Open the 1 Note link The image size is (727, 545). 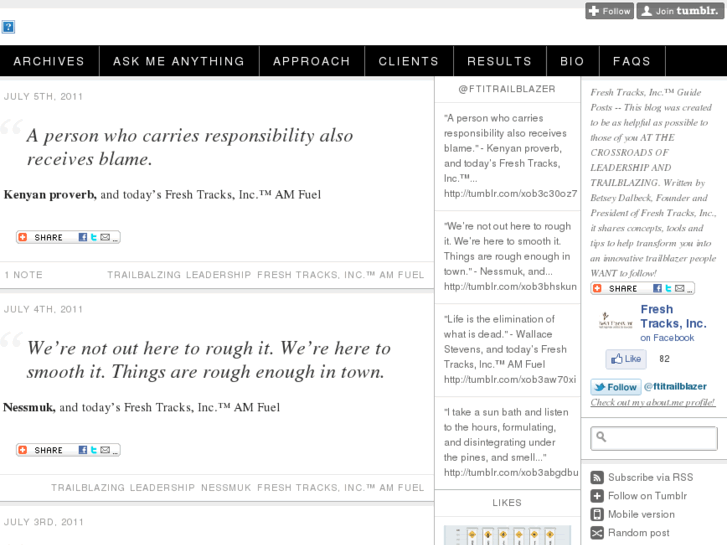[x=24, y=275]
